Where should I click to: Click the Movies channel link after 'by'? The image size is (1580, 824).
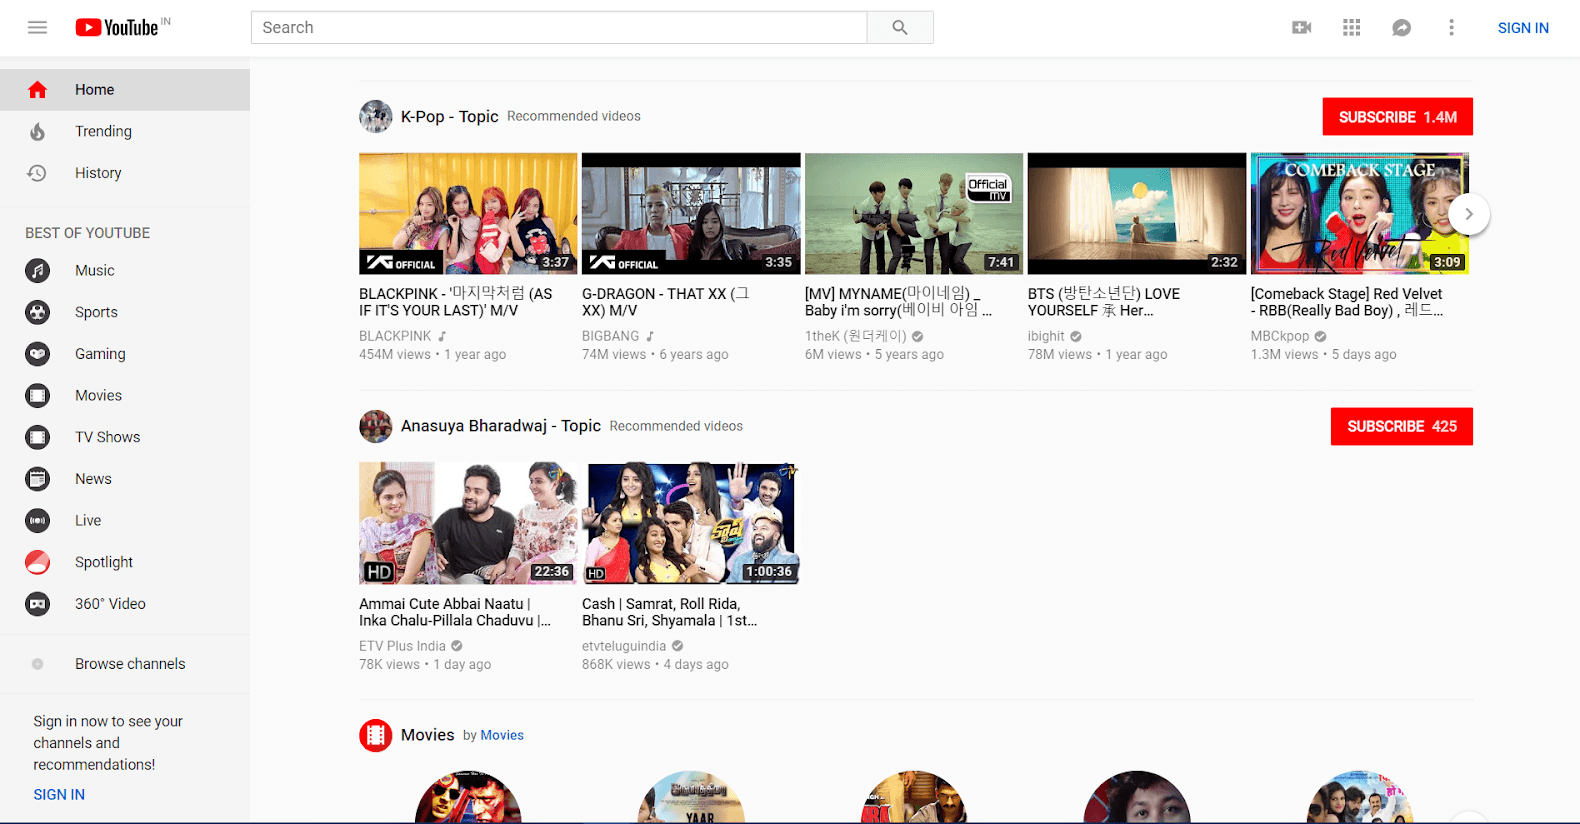[502, 735]
